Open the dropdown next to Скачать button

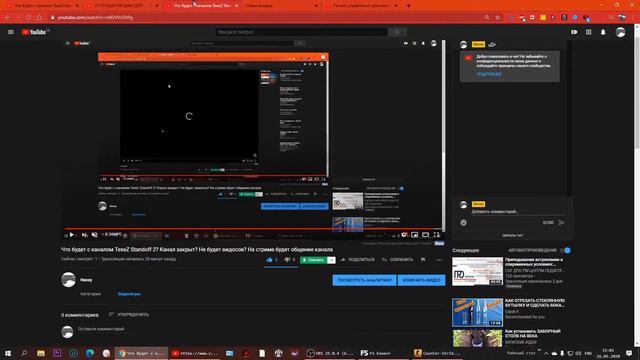point(331,260)
